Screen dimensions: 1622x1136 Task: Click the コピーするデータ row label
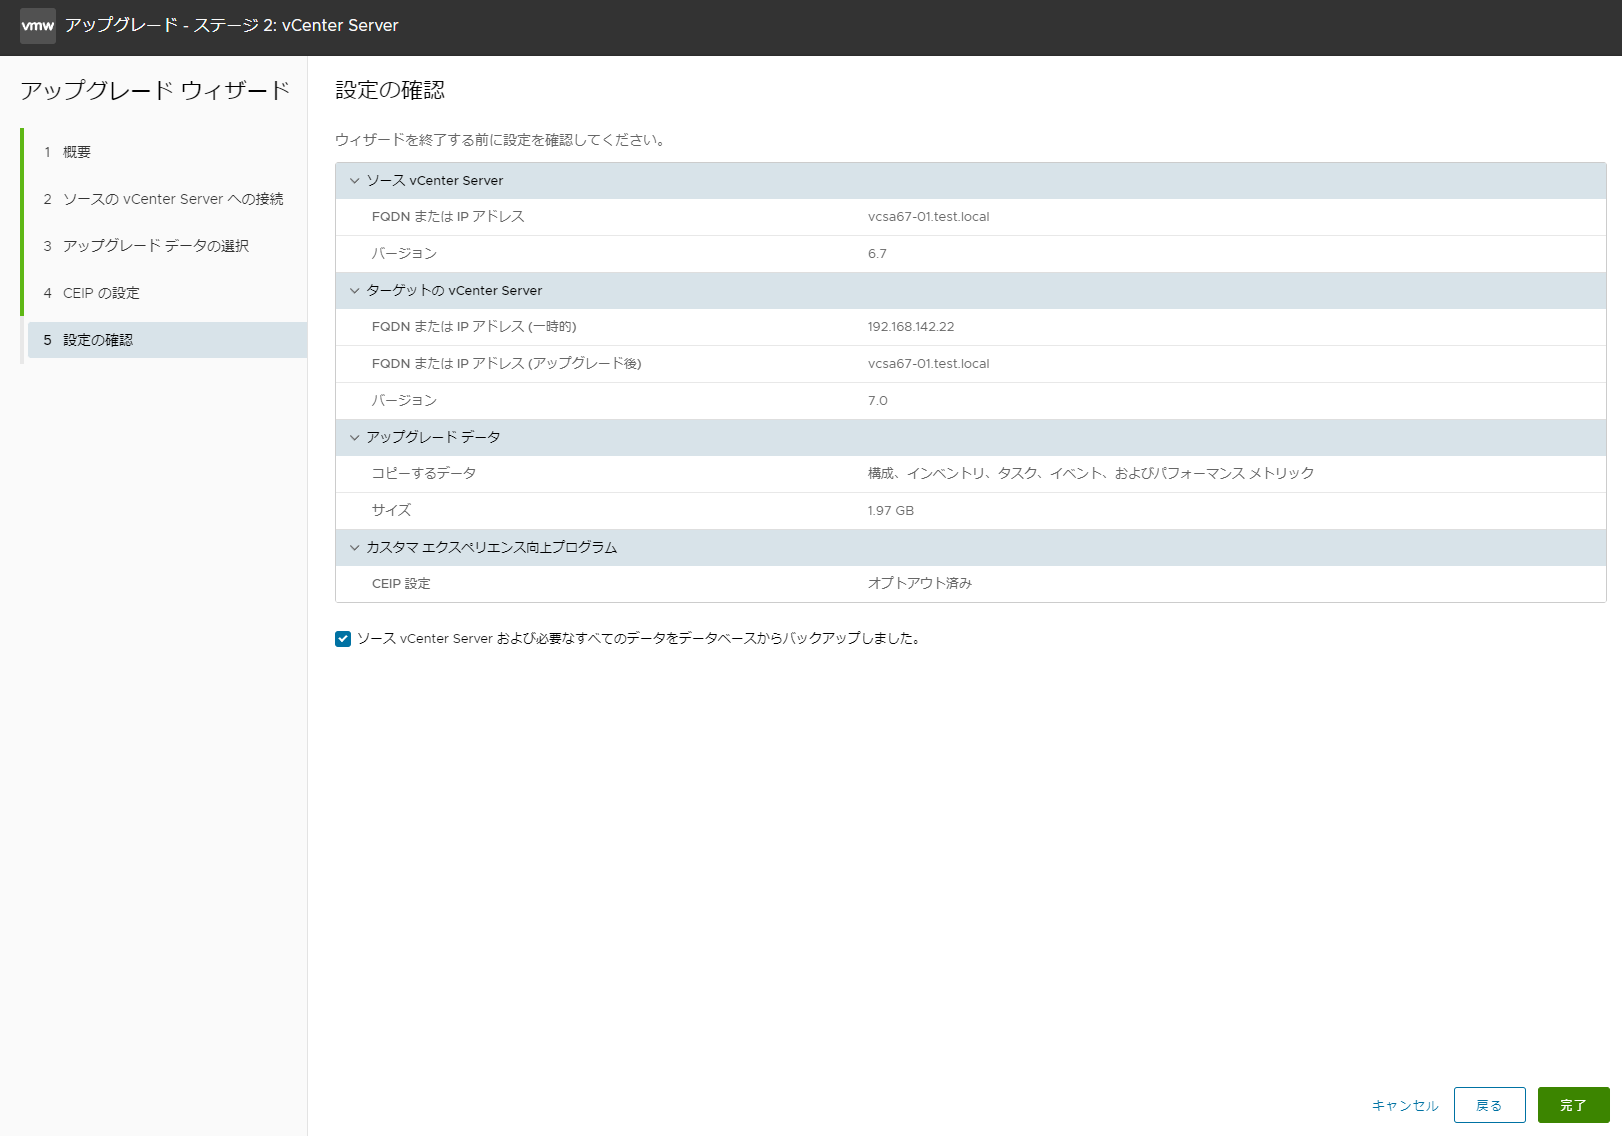click(424, 474)
